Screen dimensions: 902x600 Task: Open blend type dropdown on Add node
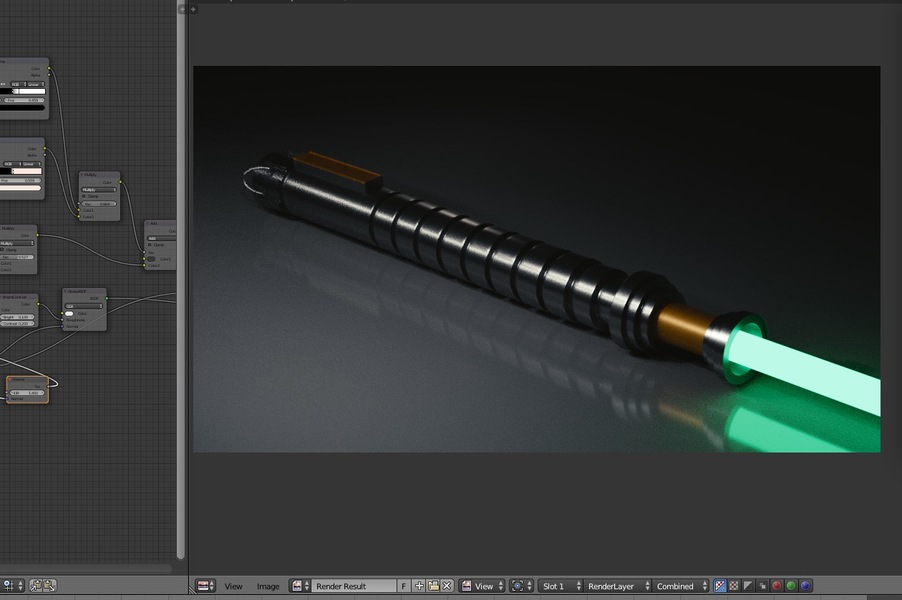[162, 238]
